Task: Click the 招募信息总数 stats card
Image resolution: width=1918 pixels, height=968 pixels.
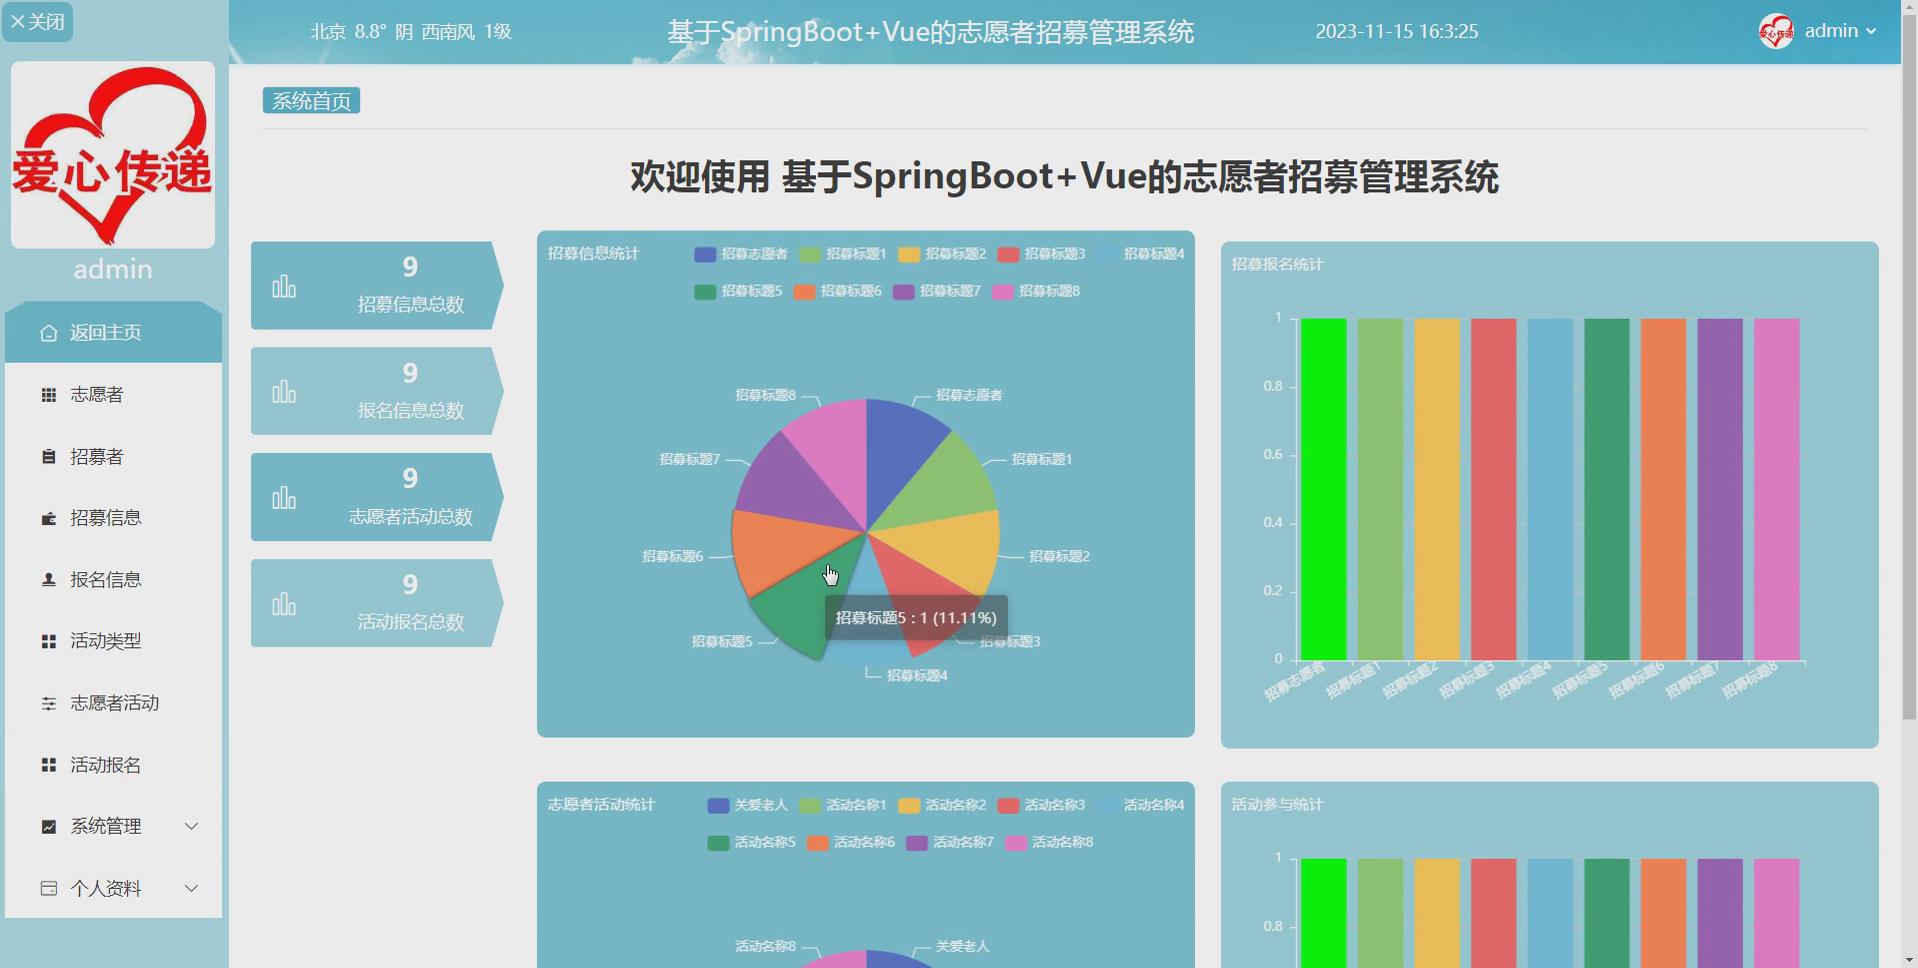Action: pos(375,286)
